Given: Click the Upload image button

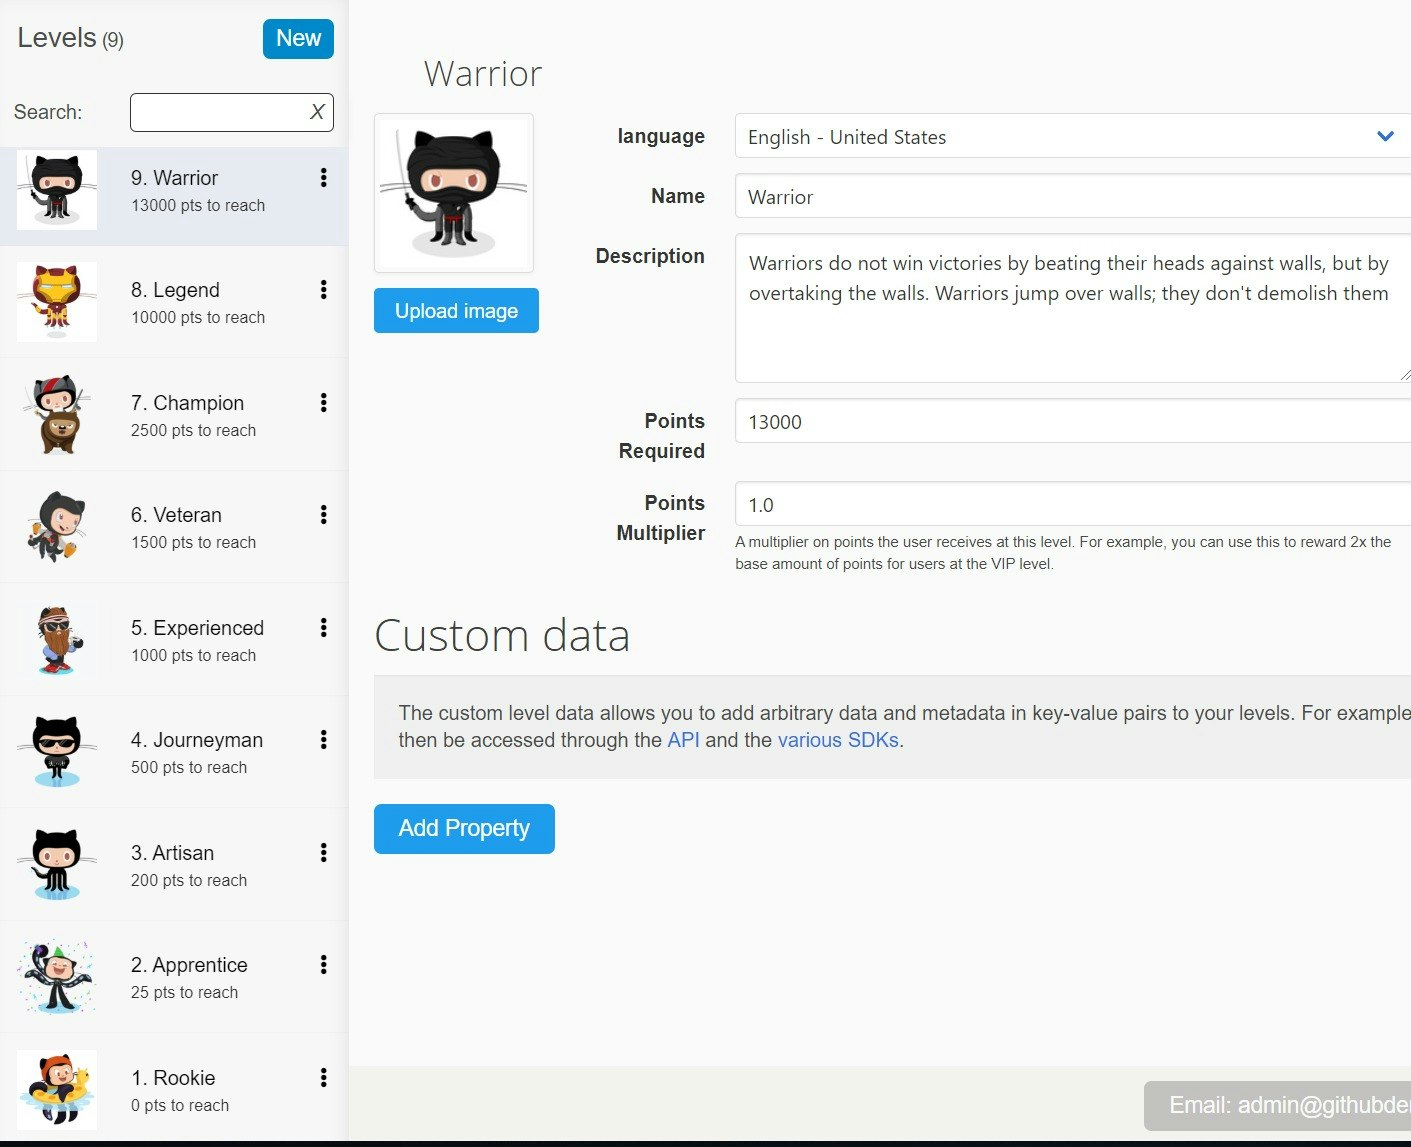Looking at the screenshot, I should pyautogui.click(x=456, y=310).
